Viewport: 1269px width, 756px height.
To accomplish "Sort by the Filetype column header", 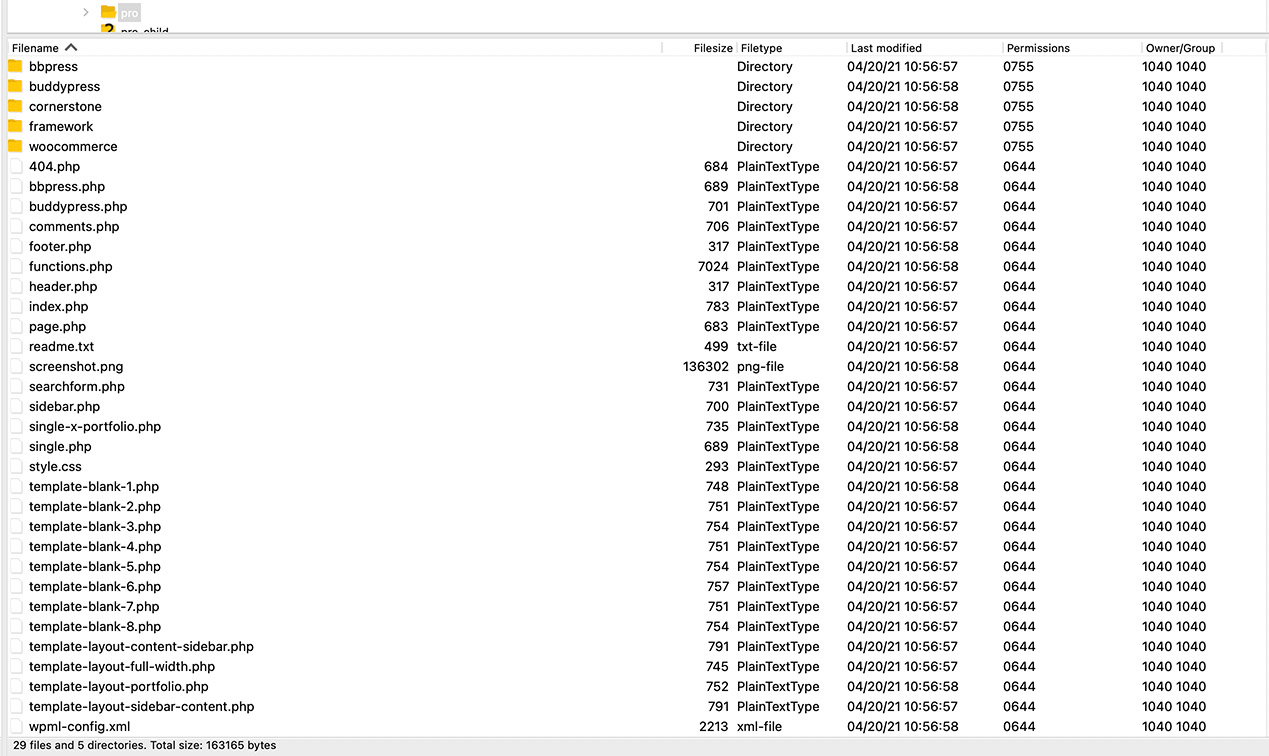I will click(762, 48).
